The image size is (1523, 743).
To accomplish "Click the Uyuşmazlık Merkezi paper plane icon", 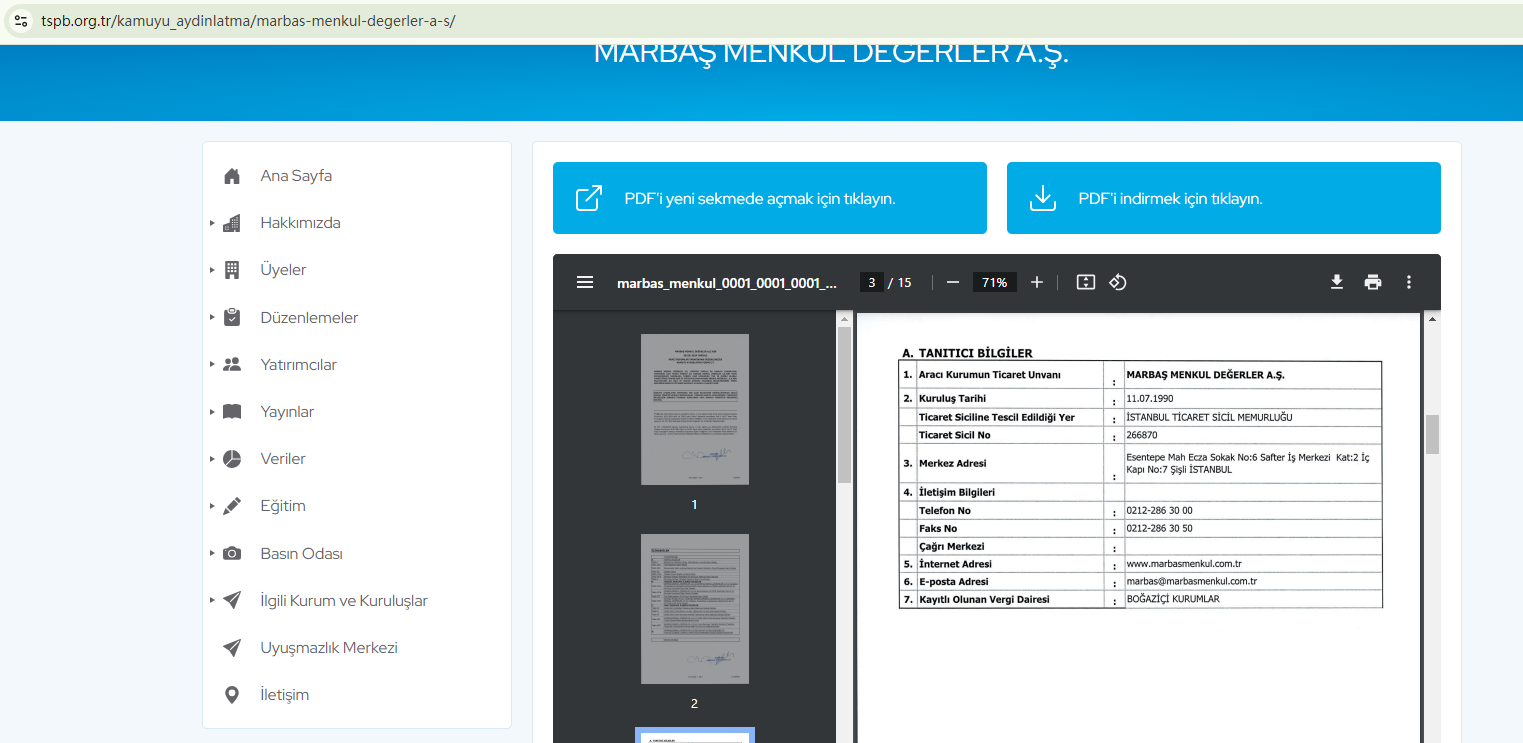I will pos(232,648).
